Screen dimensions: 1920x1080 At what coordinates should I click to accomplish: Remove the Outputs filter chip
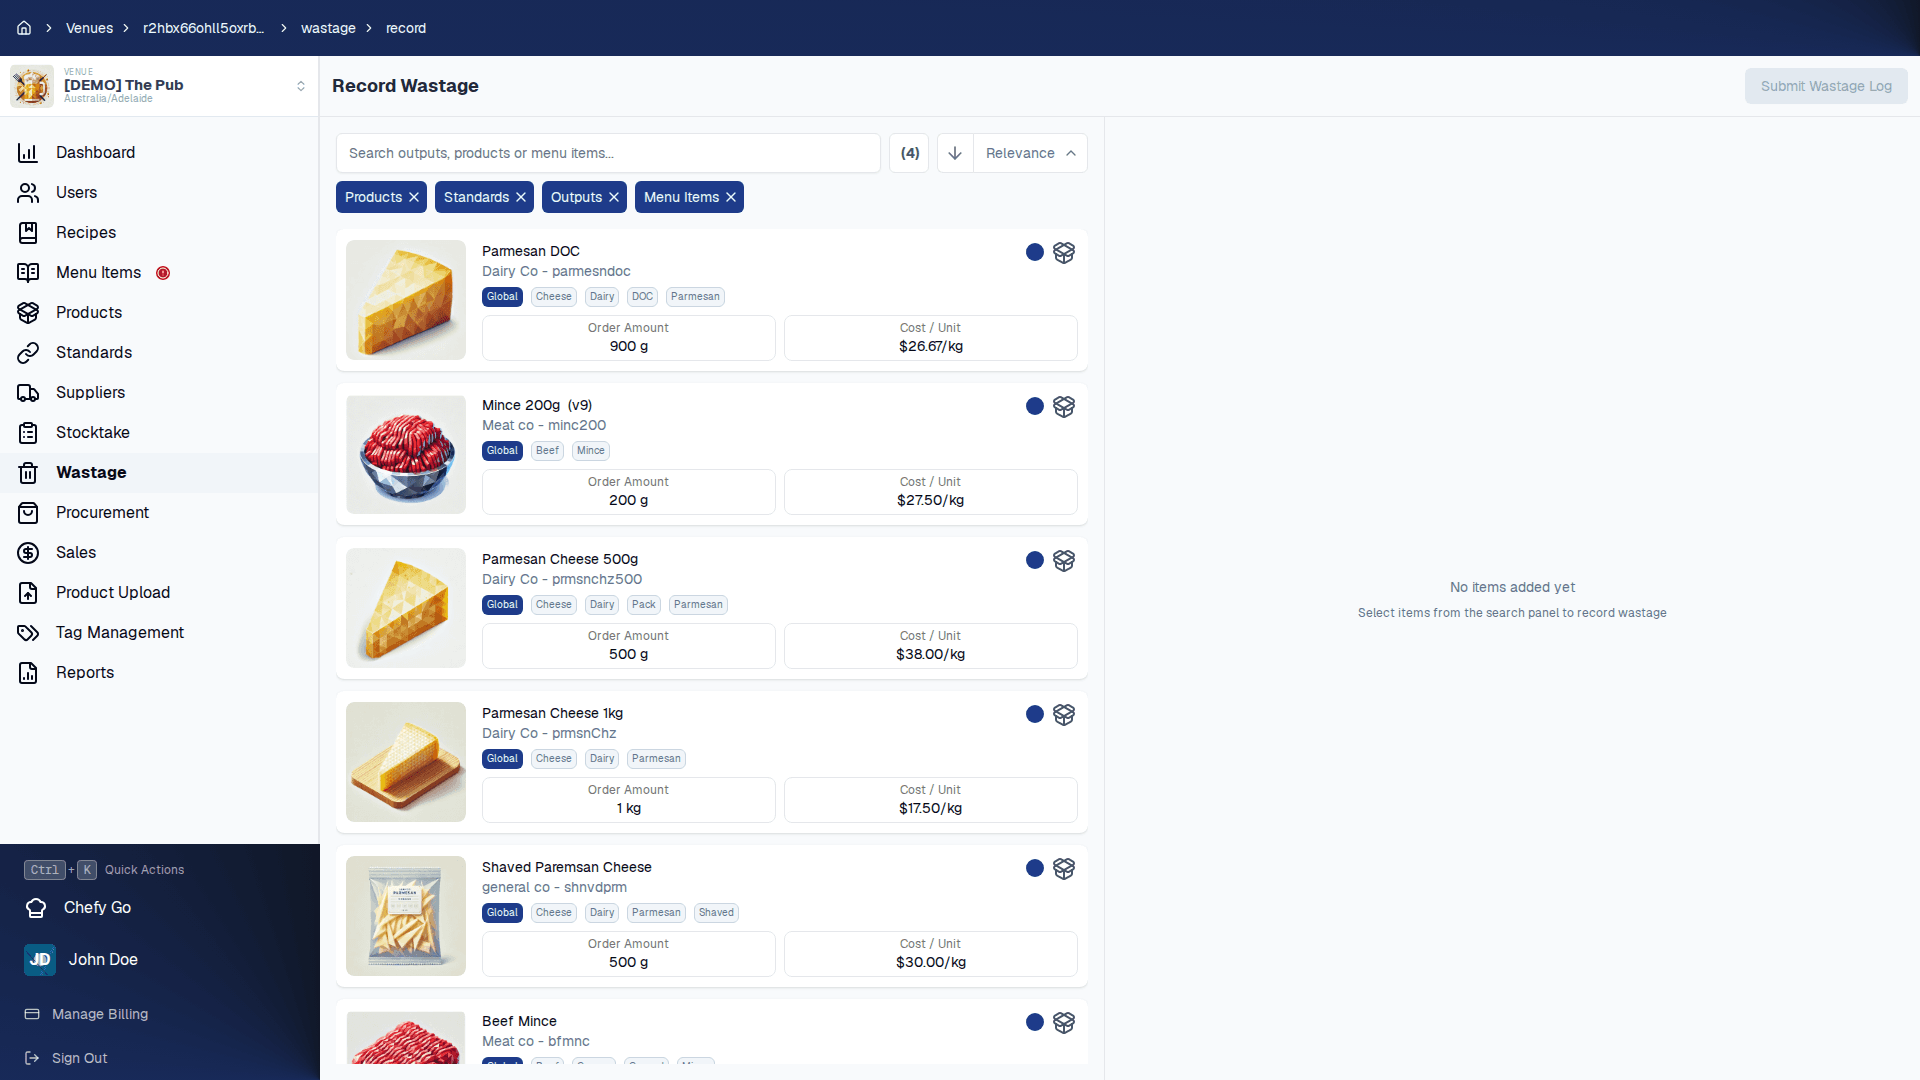pos(614,197)
